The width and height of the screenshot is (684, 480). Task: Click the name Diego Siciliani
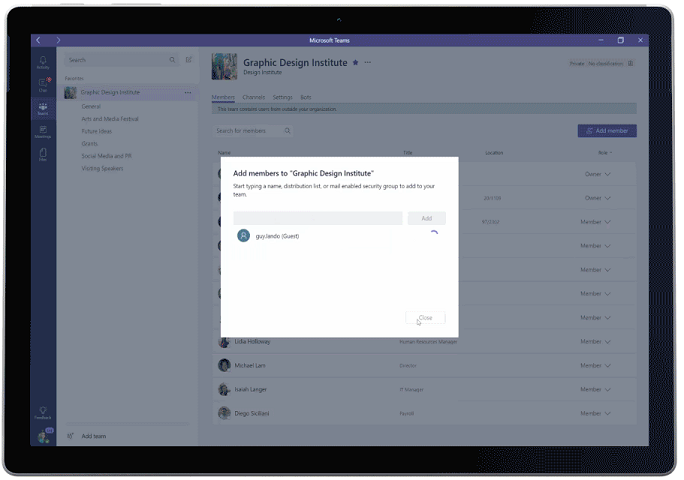tap(252, 413)
